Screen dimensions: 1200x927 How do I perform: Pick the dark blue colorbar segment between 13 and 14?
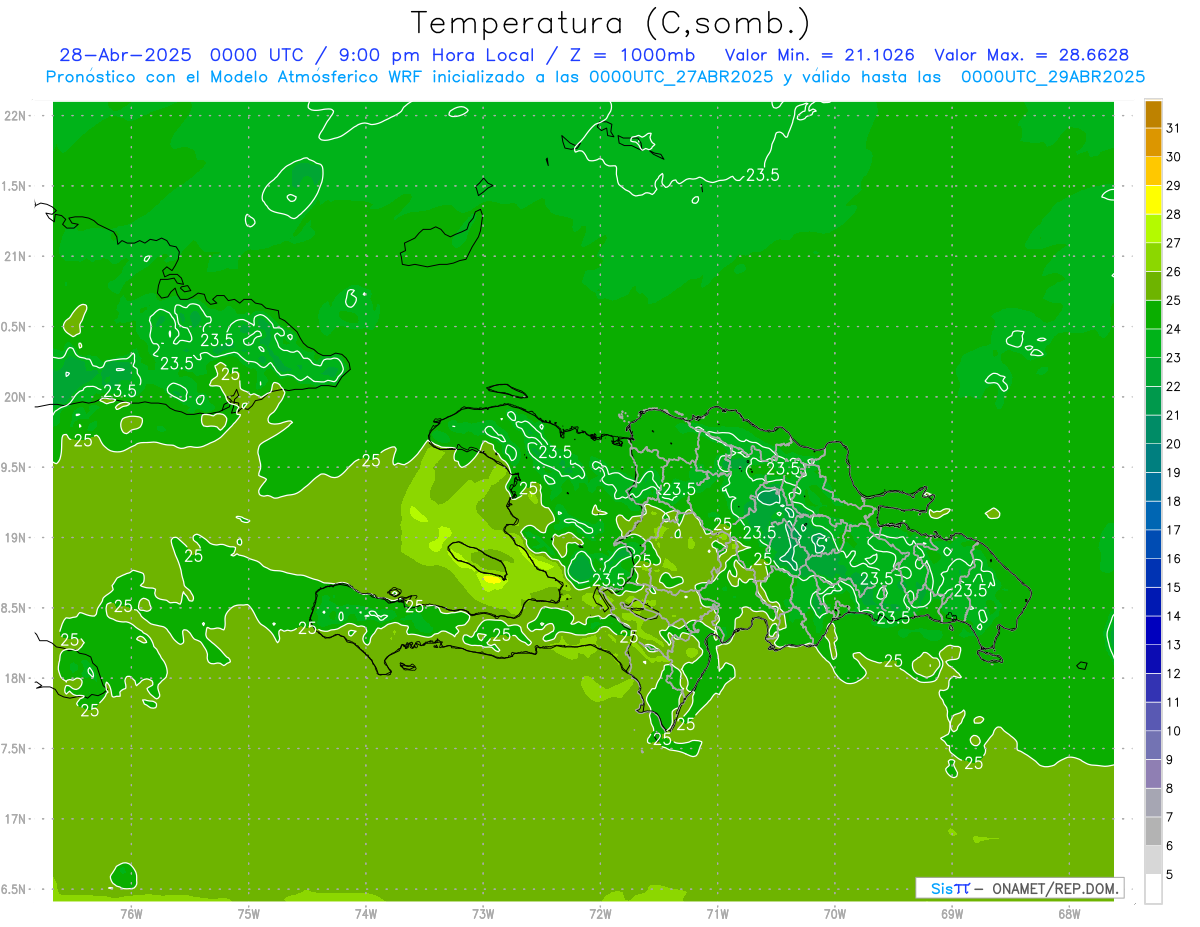point(1153,631)
